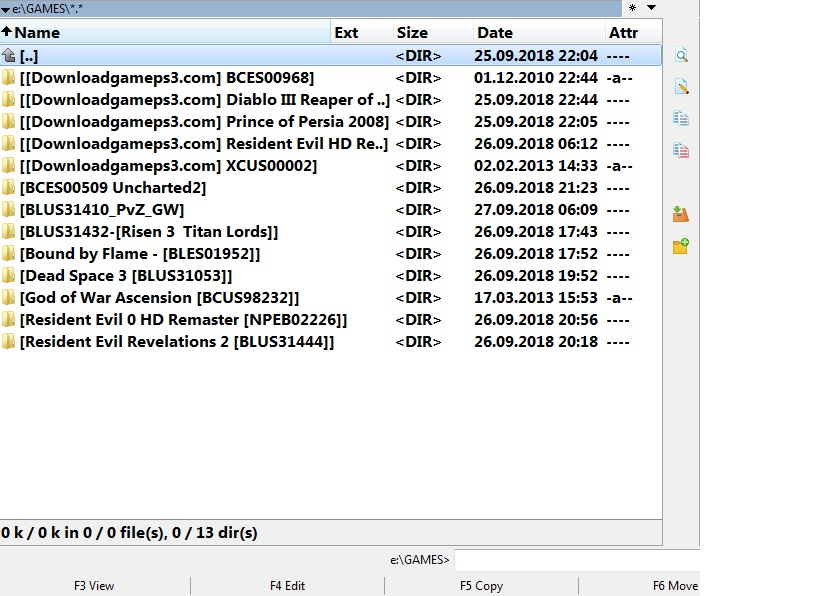Sort by the Size column header

click(x=433, y=32)
